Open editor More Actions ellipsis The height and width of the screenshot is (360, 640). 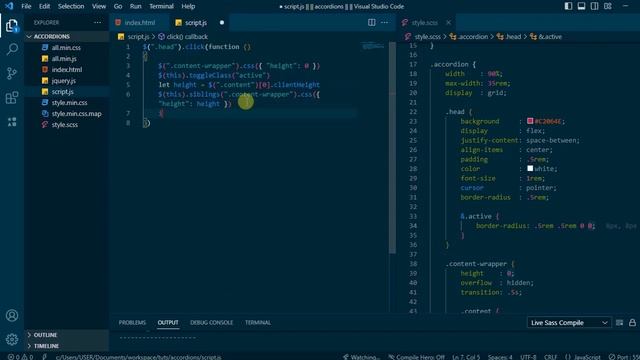(384, 22)
